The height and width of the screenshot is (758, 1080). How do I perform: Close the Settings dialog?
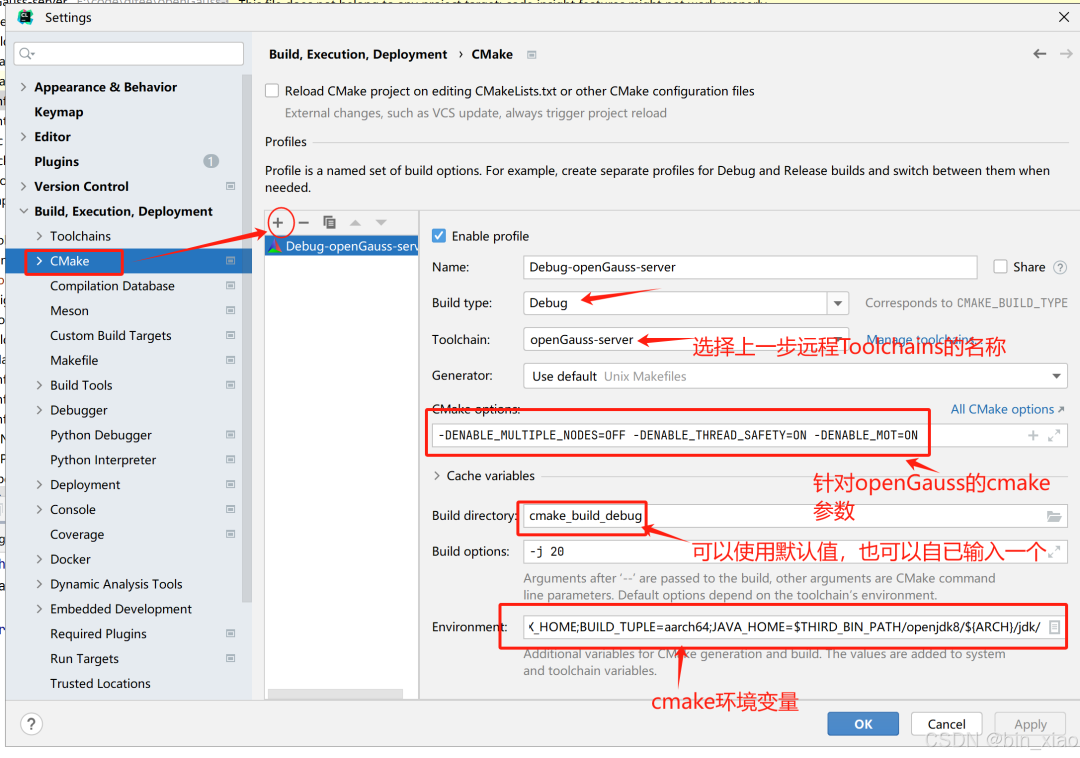pyautogui.click(x=1063, y=17)
